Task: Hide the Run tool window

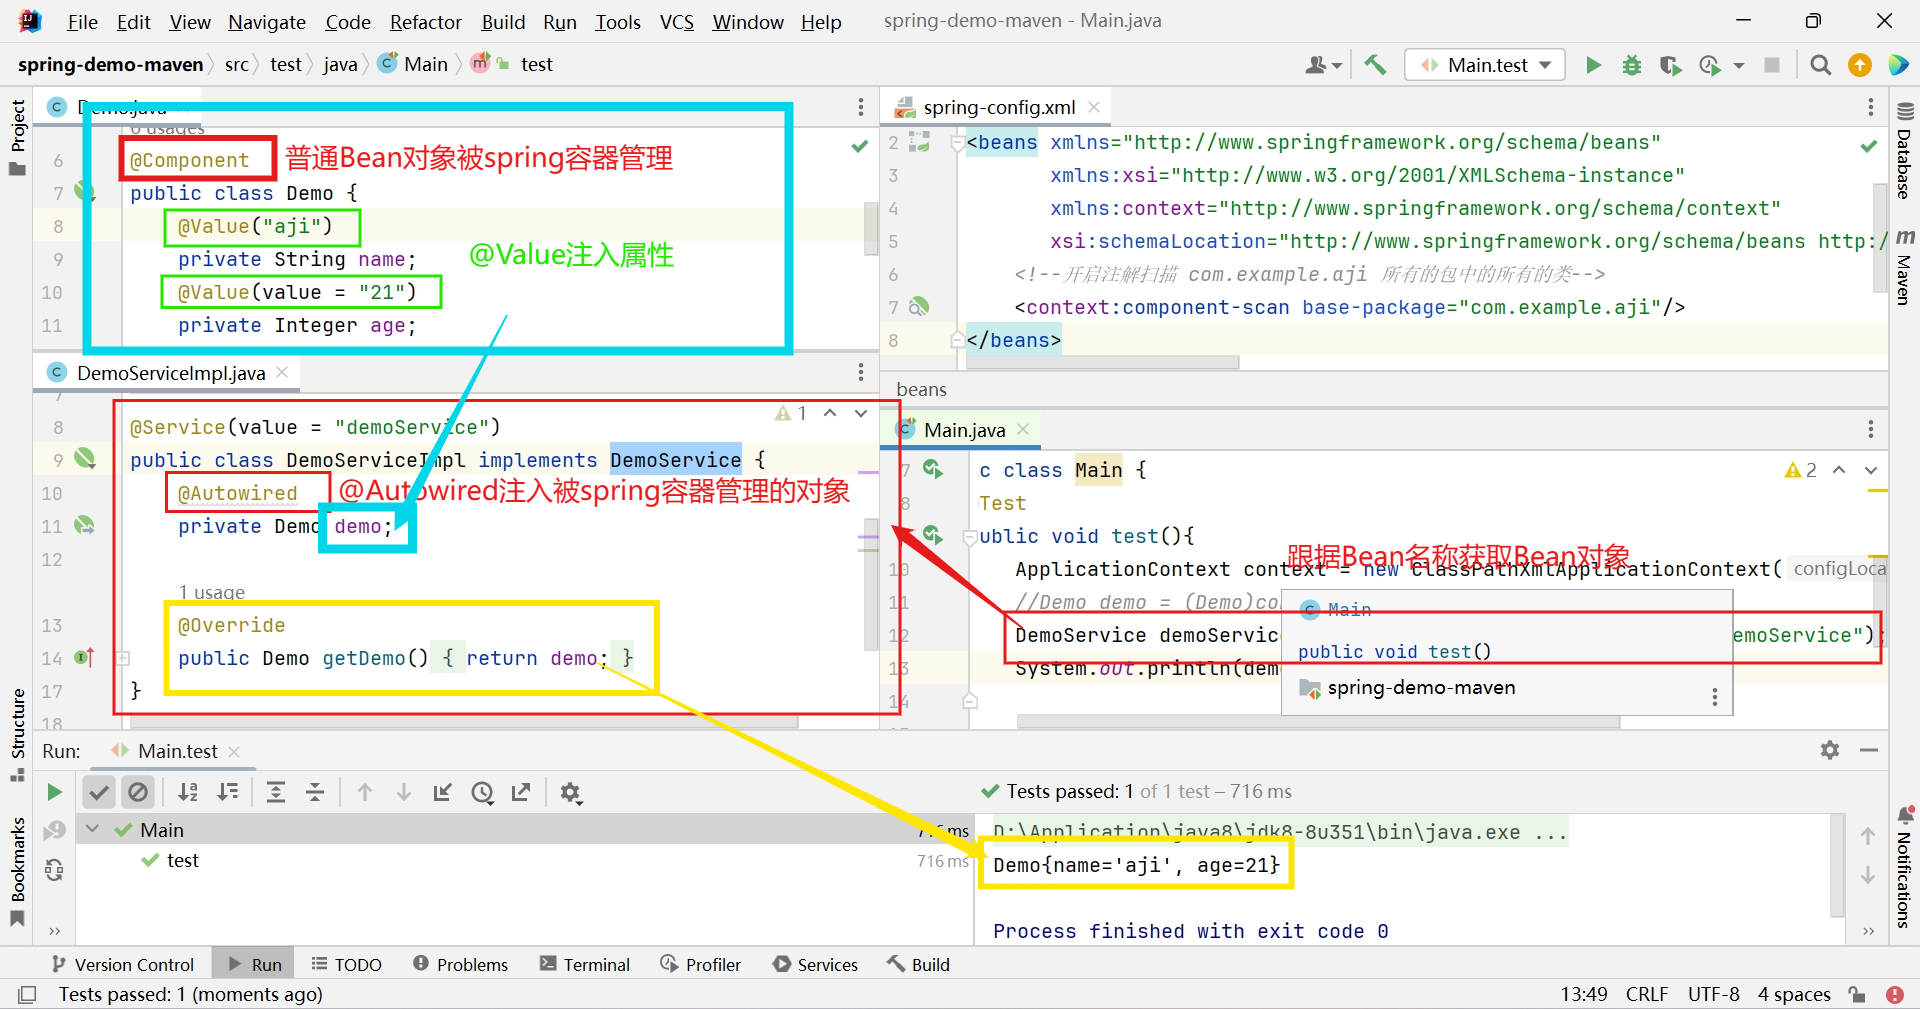Action: coord(1869,750)
